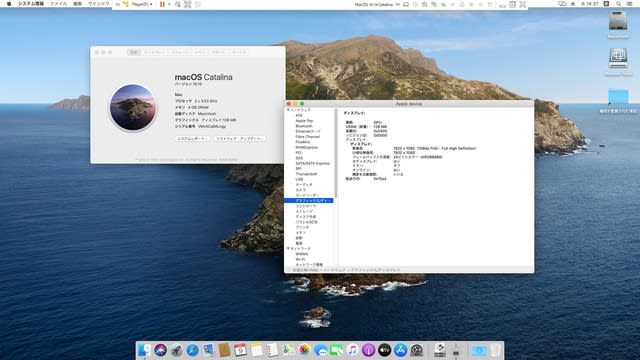The width and height of the screenshot is (640, 360).
Task: Open the システム情報 menu
Action: point(31,4)
